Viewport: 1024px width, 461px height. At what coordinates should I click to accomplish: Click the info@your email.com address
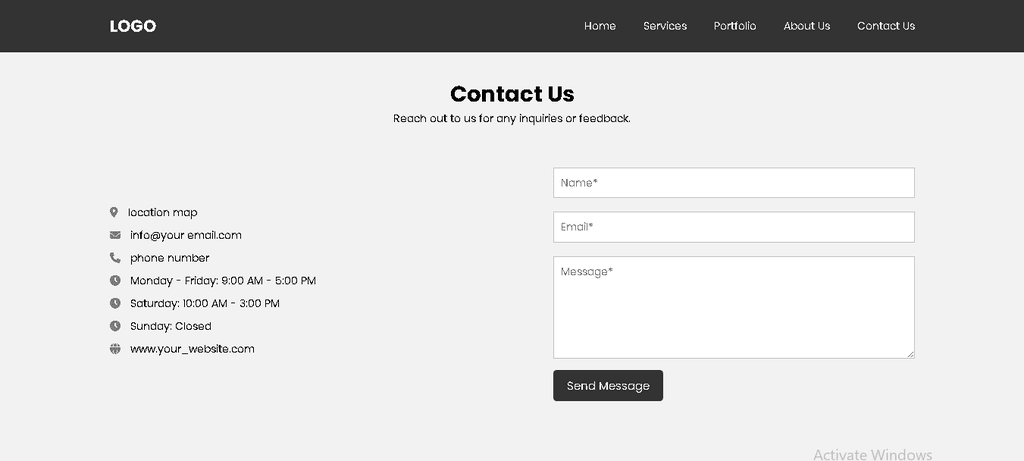(186, 235)
